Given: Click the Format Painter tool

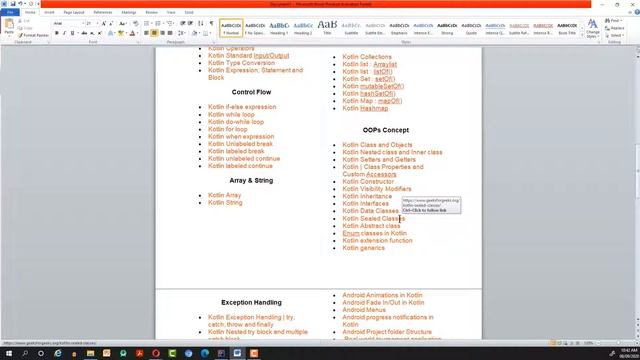Looking at the screenshot, I should [x=33, y=36].
